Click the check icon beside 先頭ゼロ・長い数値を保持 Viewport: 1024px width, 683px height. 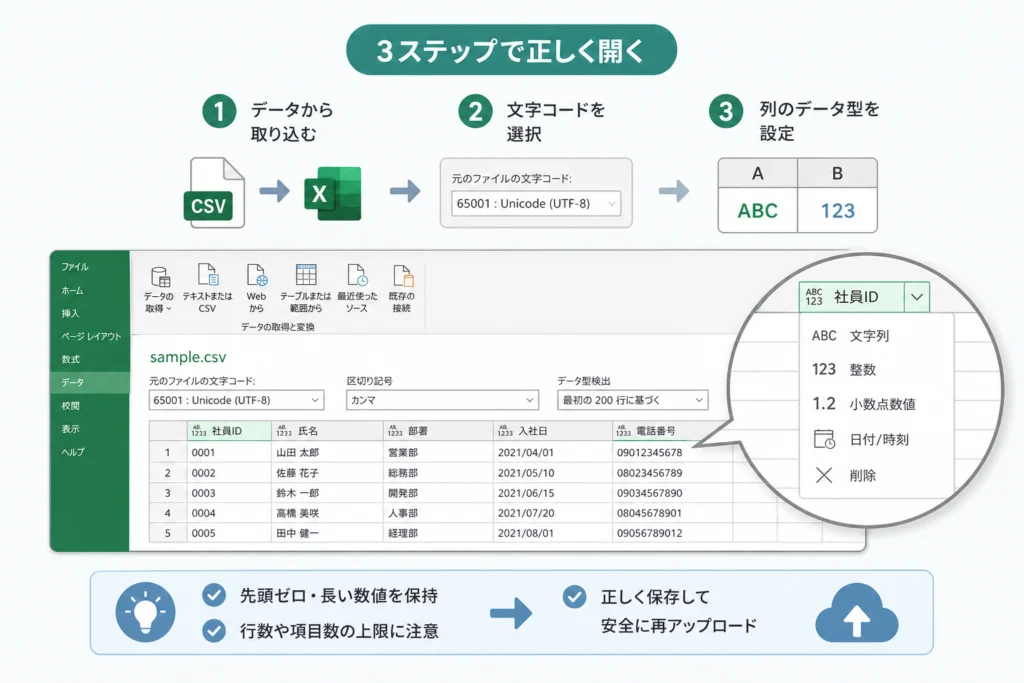[x=214, y=595]
